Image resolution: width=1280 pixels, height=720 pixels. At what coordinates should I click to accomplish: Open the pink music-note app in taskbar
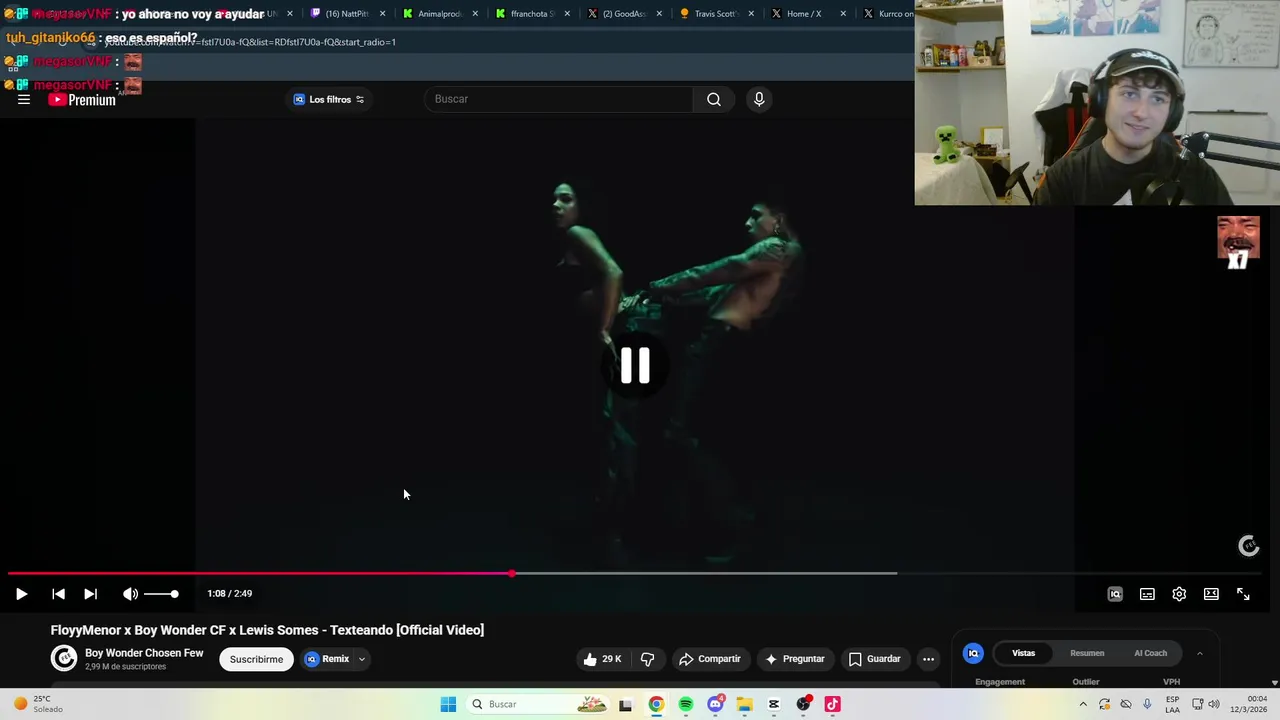pyautogui.click(x=832, y=704)
